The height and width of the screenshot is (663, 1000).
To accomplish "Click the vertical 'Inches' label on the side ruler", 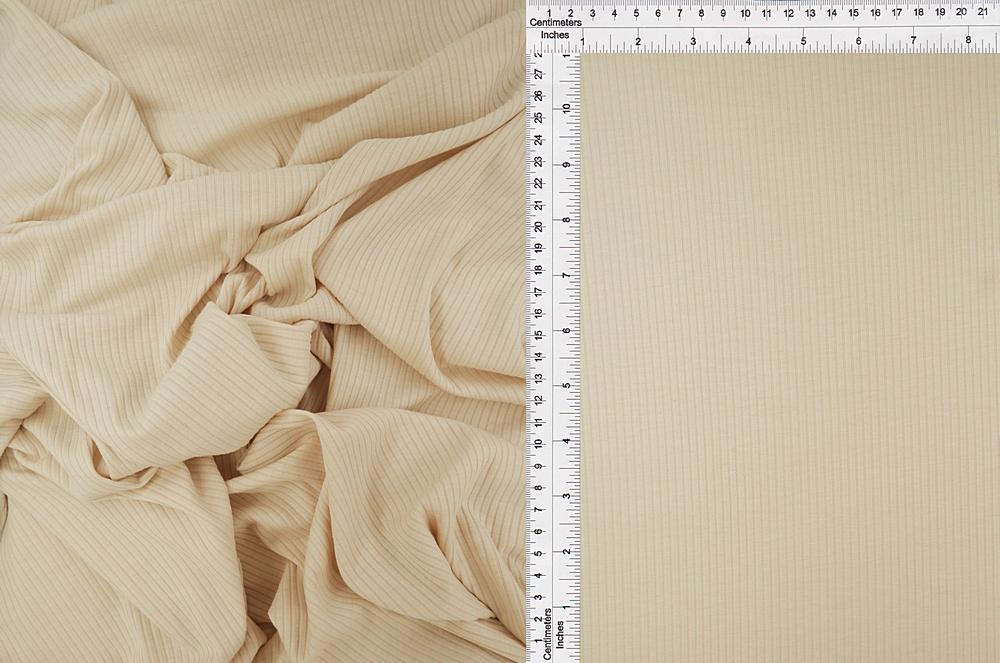I will (x=560, y=634).
